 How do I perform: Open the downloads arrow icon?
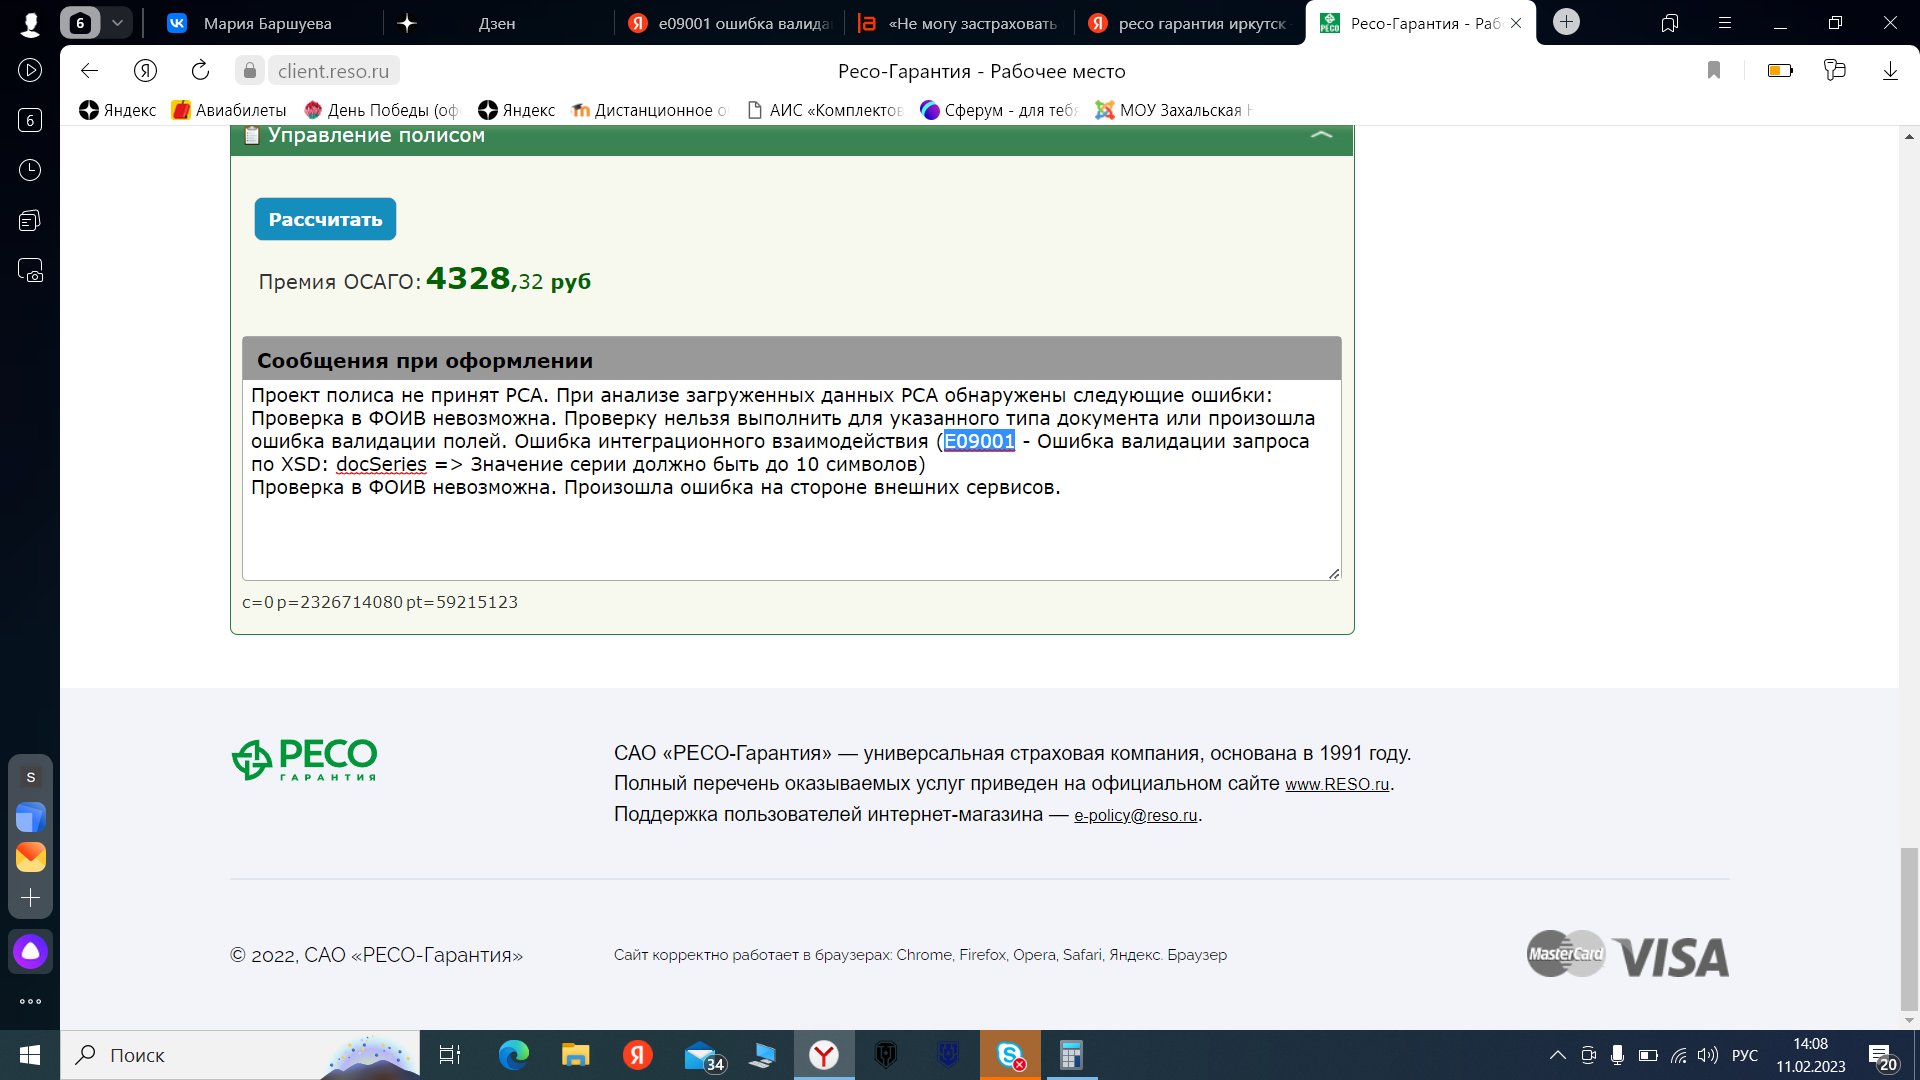(1890, 70)
